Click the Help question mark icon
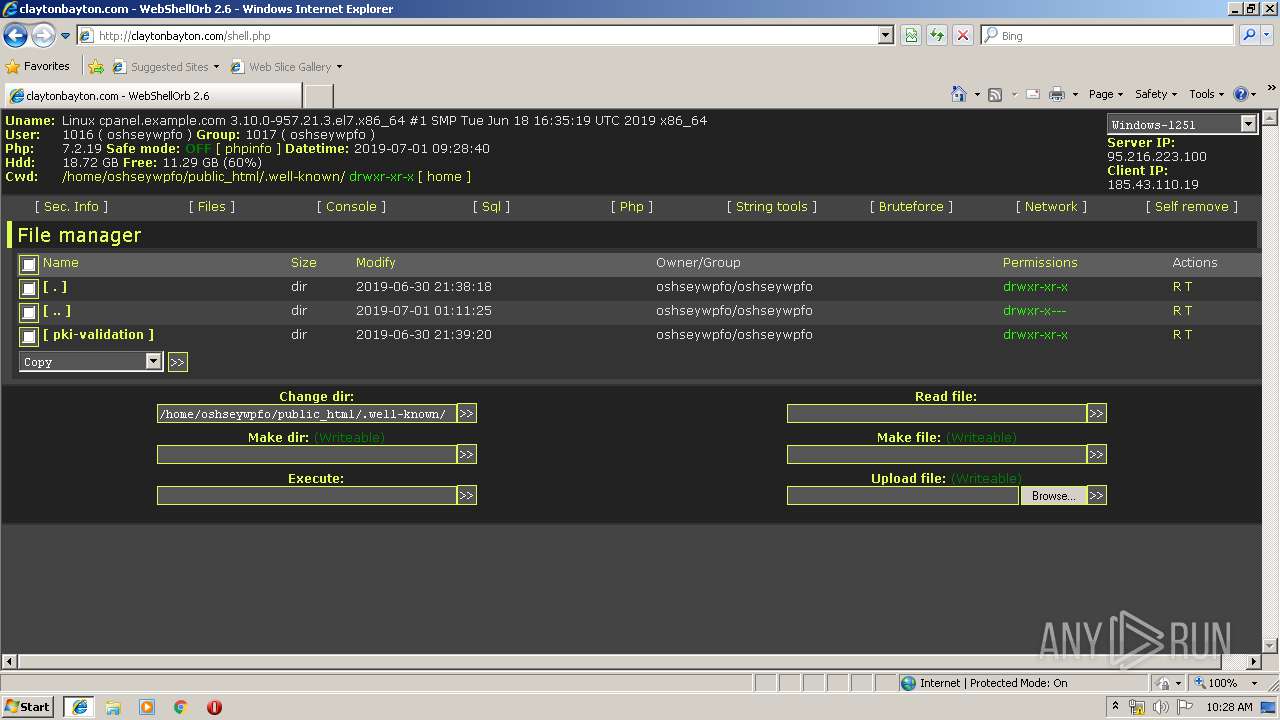 click(x=1241, y=94)
